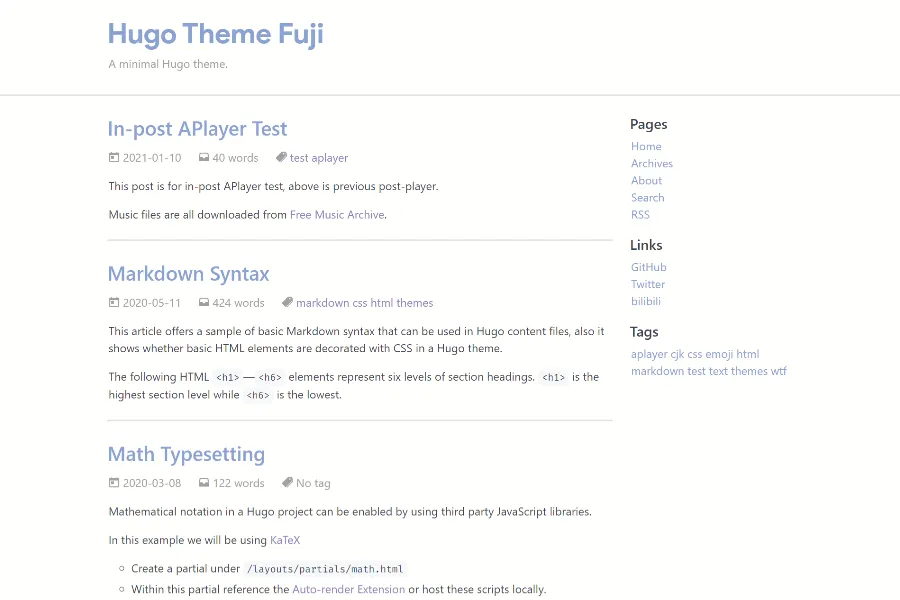Click the calendar icon on In-post APlayer Test
The image size is (900, 600).
click(x=114, y=157)
